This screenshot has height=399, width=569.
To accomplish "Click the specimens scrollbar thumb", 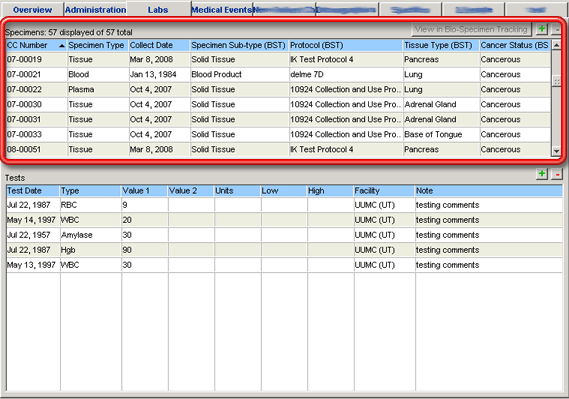I will 556,81.
